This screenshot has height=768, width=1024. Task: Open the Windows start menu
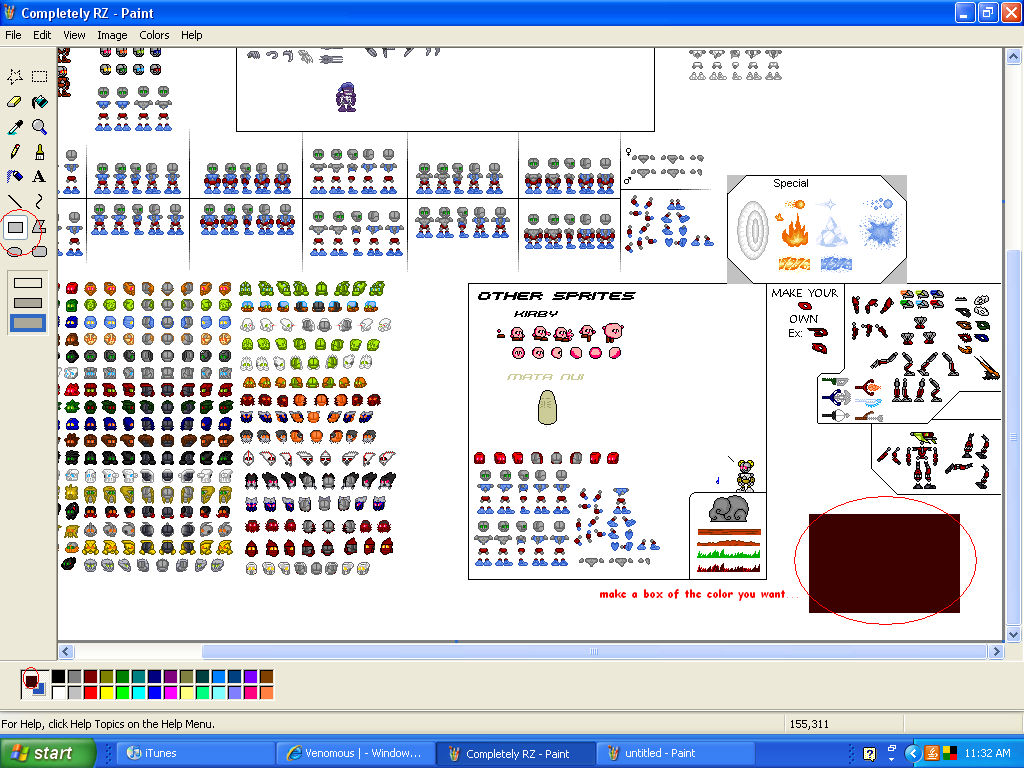48,753
